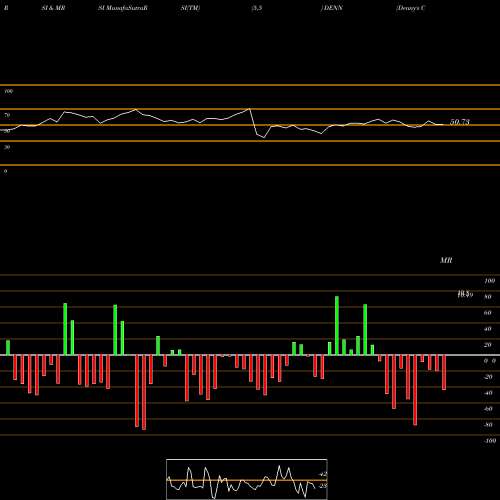Click the MR label above the lower chart

tap(446, 260)
